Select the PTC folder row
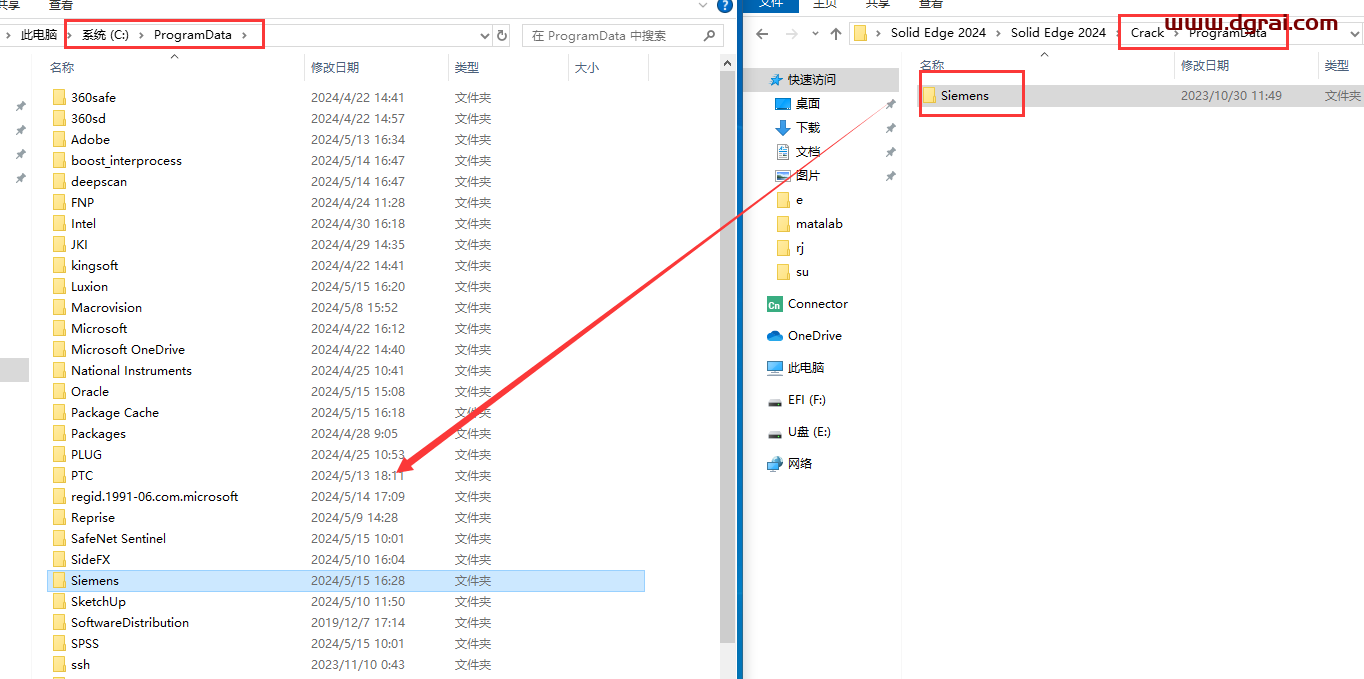Image resolution: width=1364 pixels, height=679 pixels. 346,475
